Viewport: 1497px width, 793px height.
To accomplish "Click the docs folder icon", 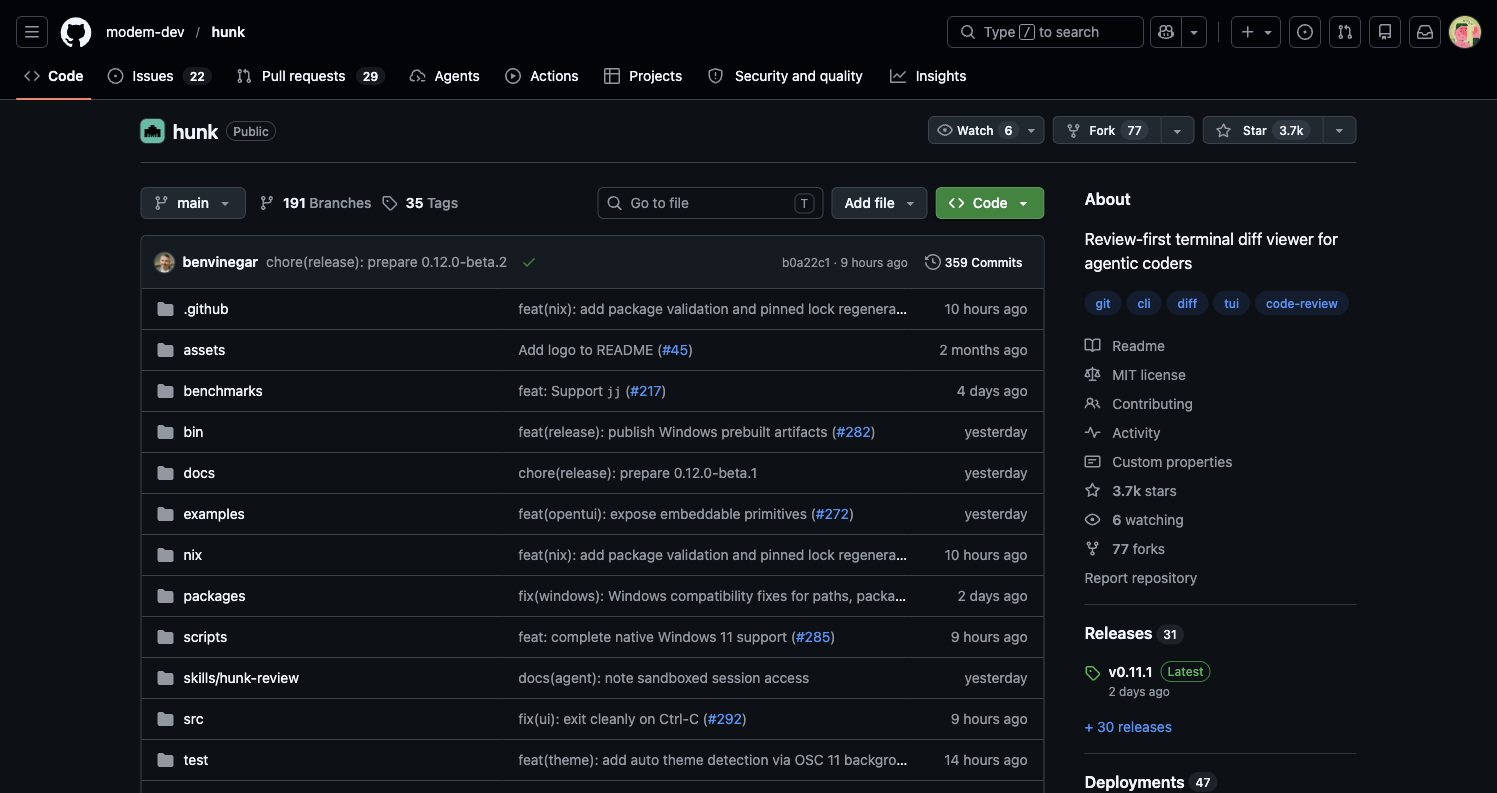I will 165,473.
